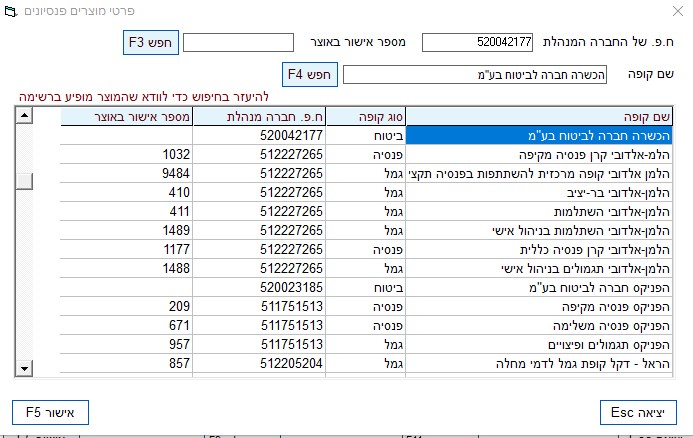Click the vertical scrollbar thumb
This screenshot has width=693, height=438.
click(x=24, y=181)
